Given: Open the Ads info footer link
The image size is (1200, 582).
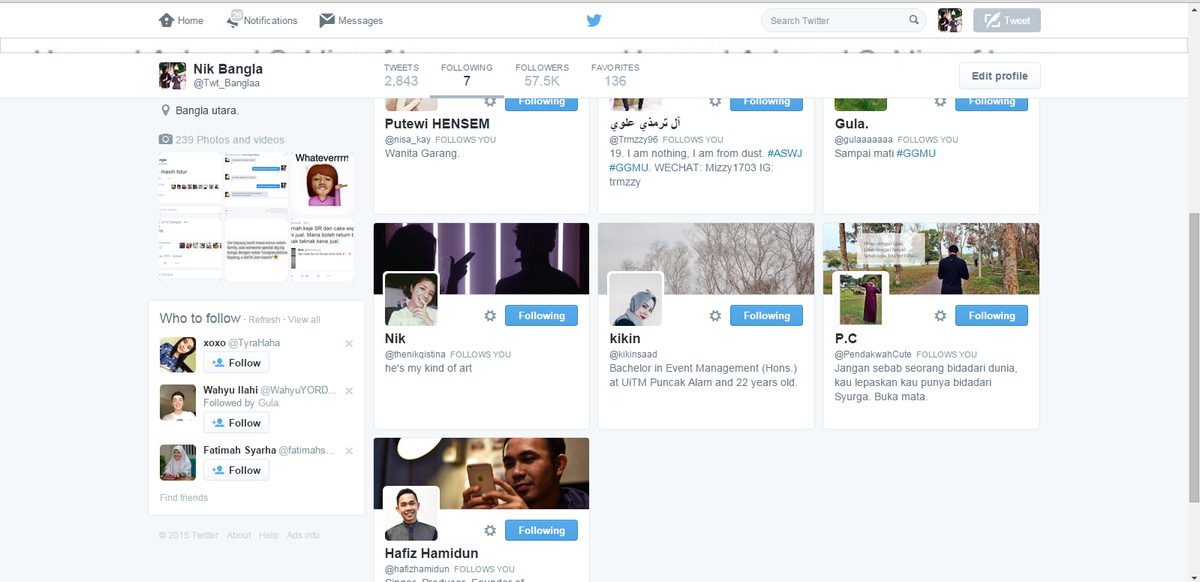Looking at the screenshot, I should (x=303, y=536).
